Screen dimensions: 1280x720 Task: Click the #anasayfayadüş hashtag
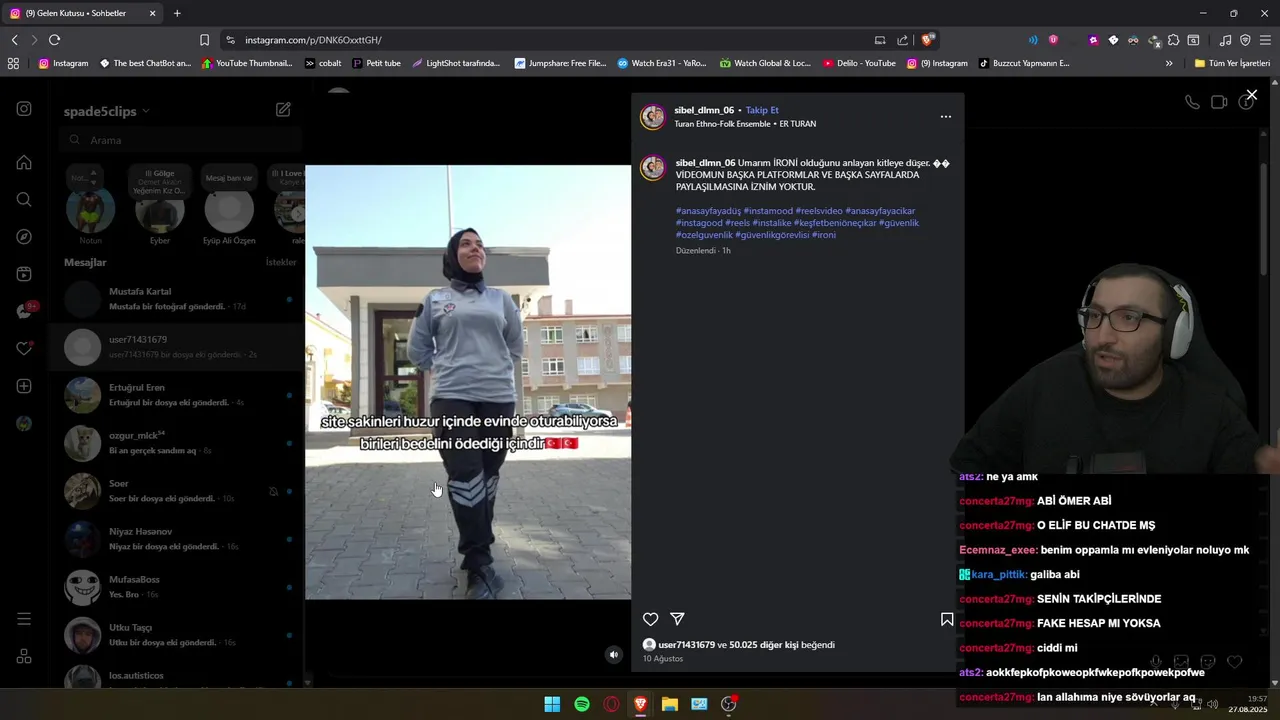tap(708, 211)
